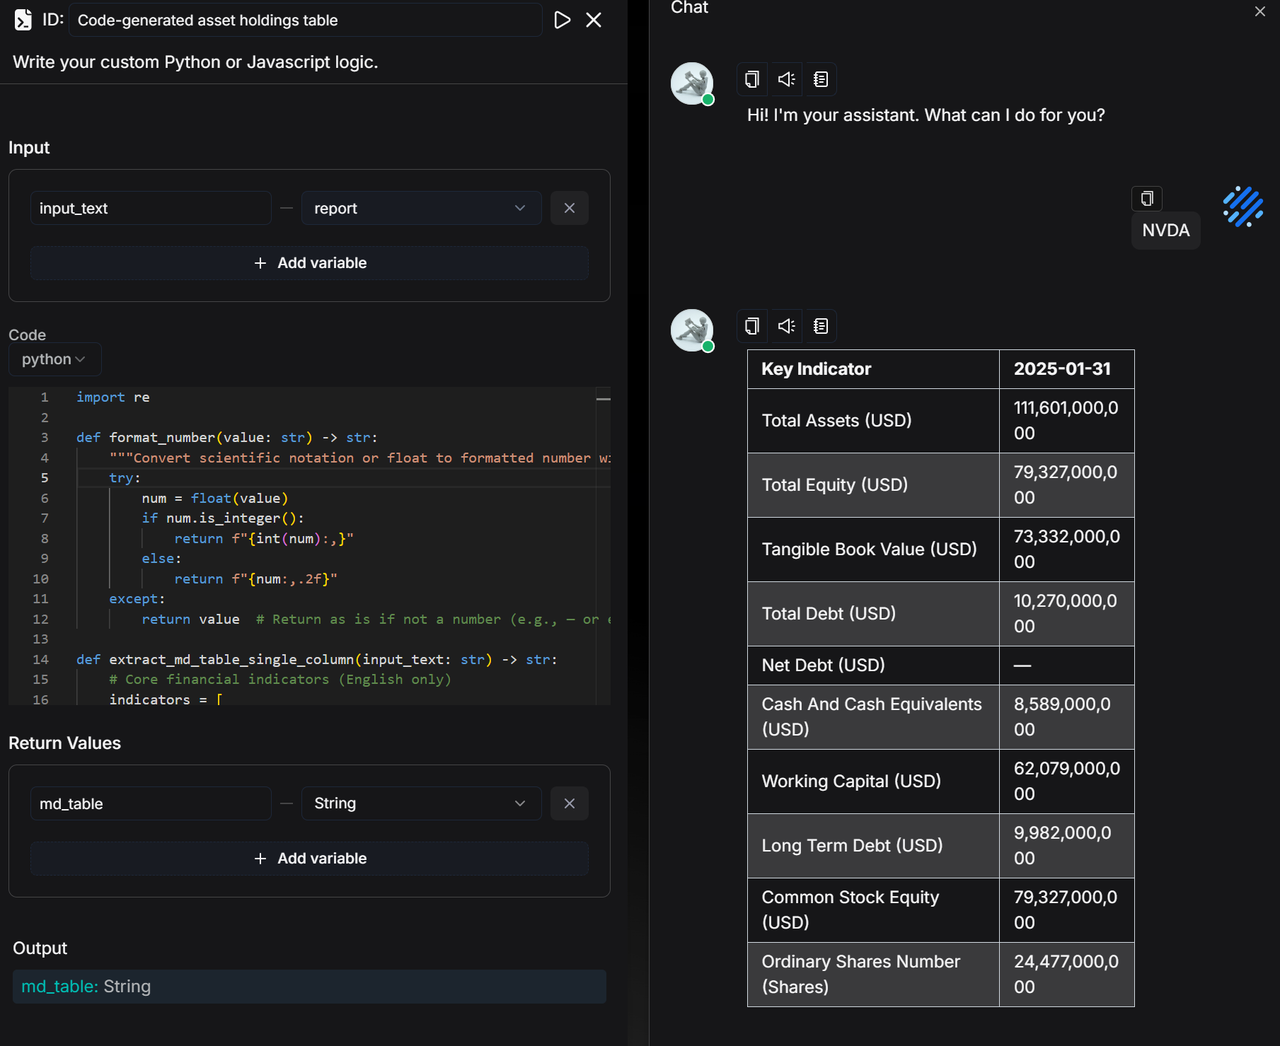Add variable under Return Values
The width and height of the screenshot is (1280, 1046).
coord(309,858)
